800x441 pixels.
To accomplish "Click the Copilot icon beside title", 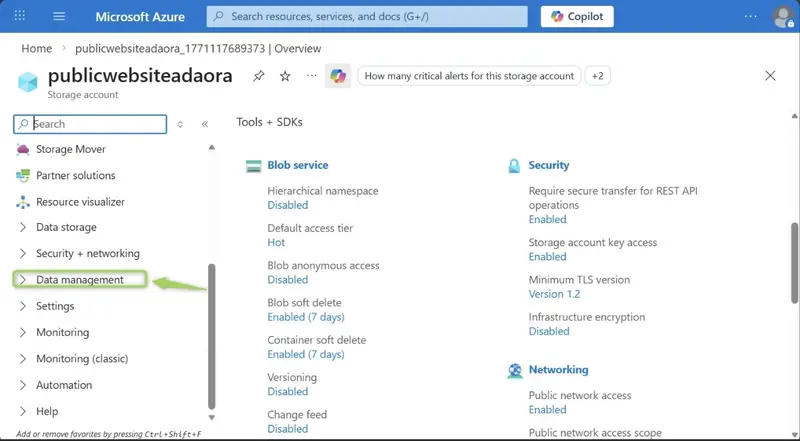I will (x=338, y=76).
